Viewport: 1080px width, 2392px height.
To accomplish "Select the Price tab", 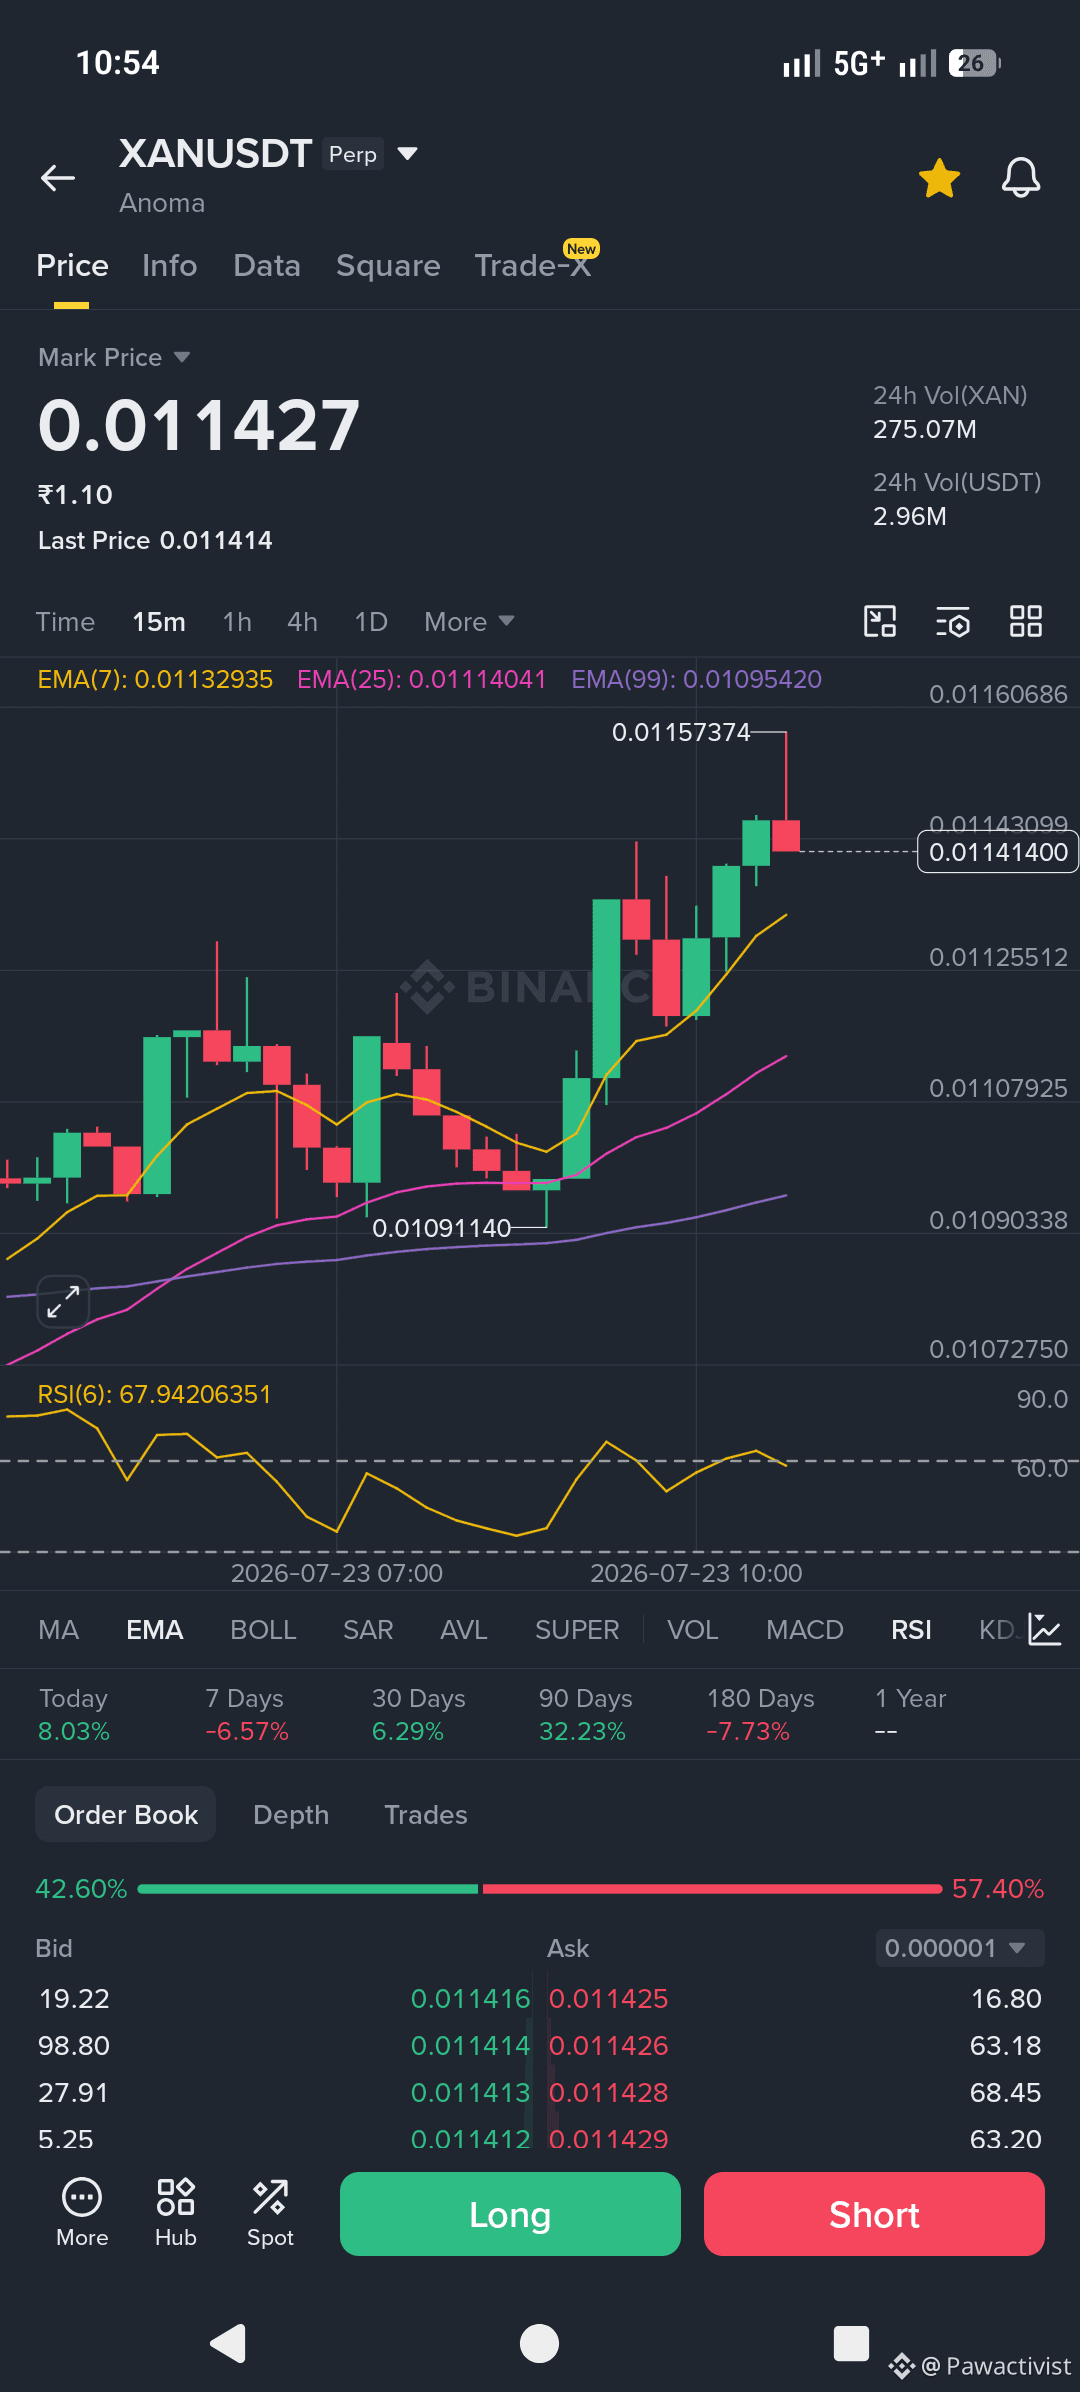I will (72, 266).
